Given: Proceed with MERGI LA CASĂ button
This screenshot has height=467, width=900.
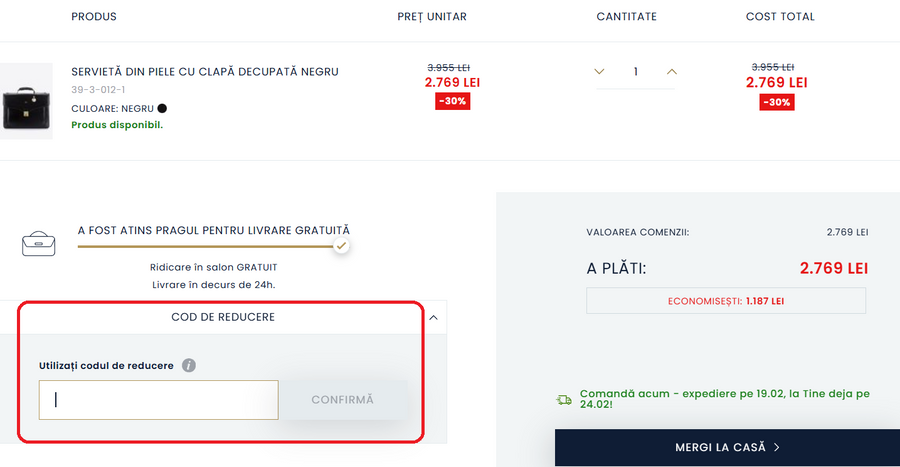Looking at the screenshot, I should tap(727, 447).
